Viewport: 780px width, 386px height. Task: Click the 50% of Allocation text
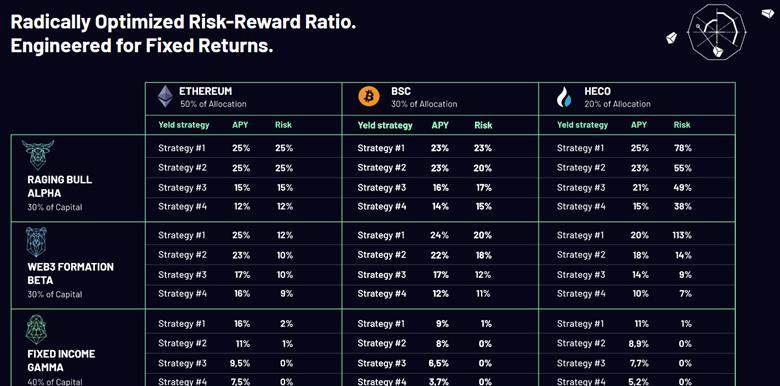213,104
